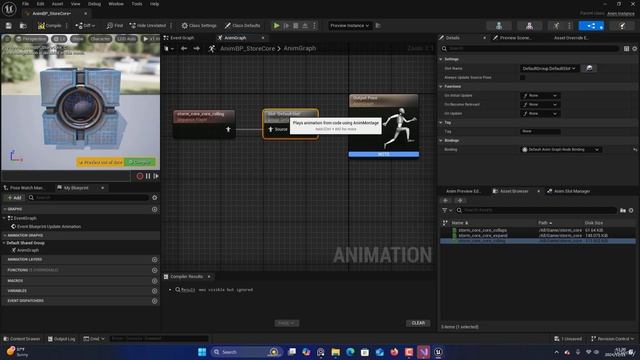The height and width of the screenshot is (360, 640).
Task: Click the red Record button under viewport
Action: tap(140, 176)
